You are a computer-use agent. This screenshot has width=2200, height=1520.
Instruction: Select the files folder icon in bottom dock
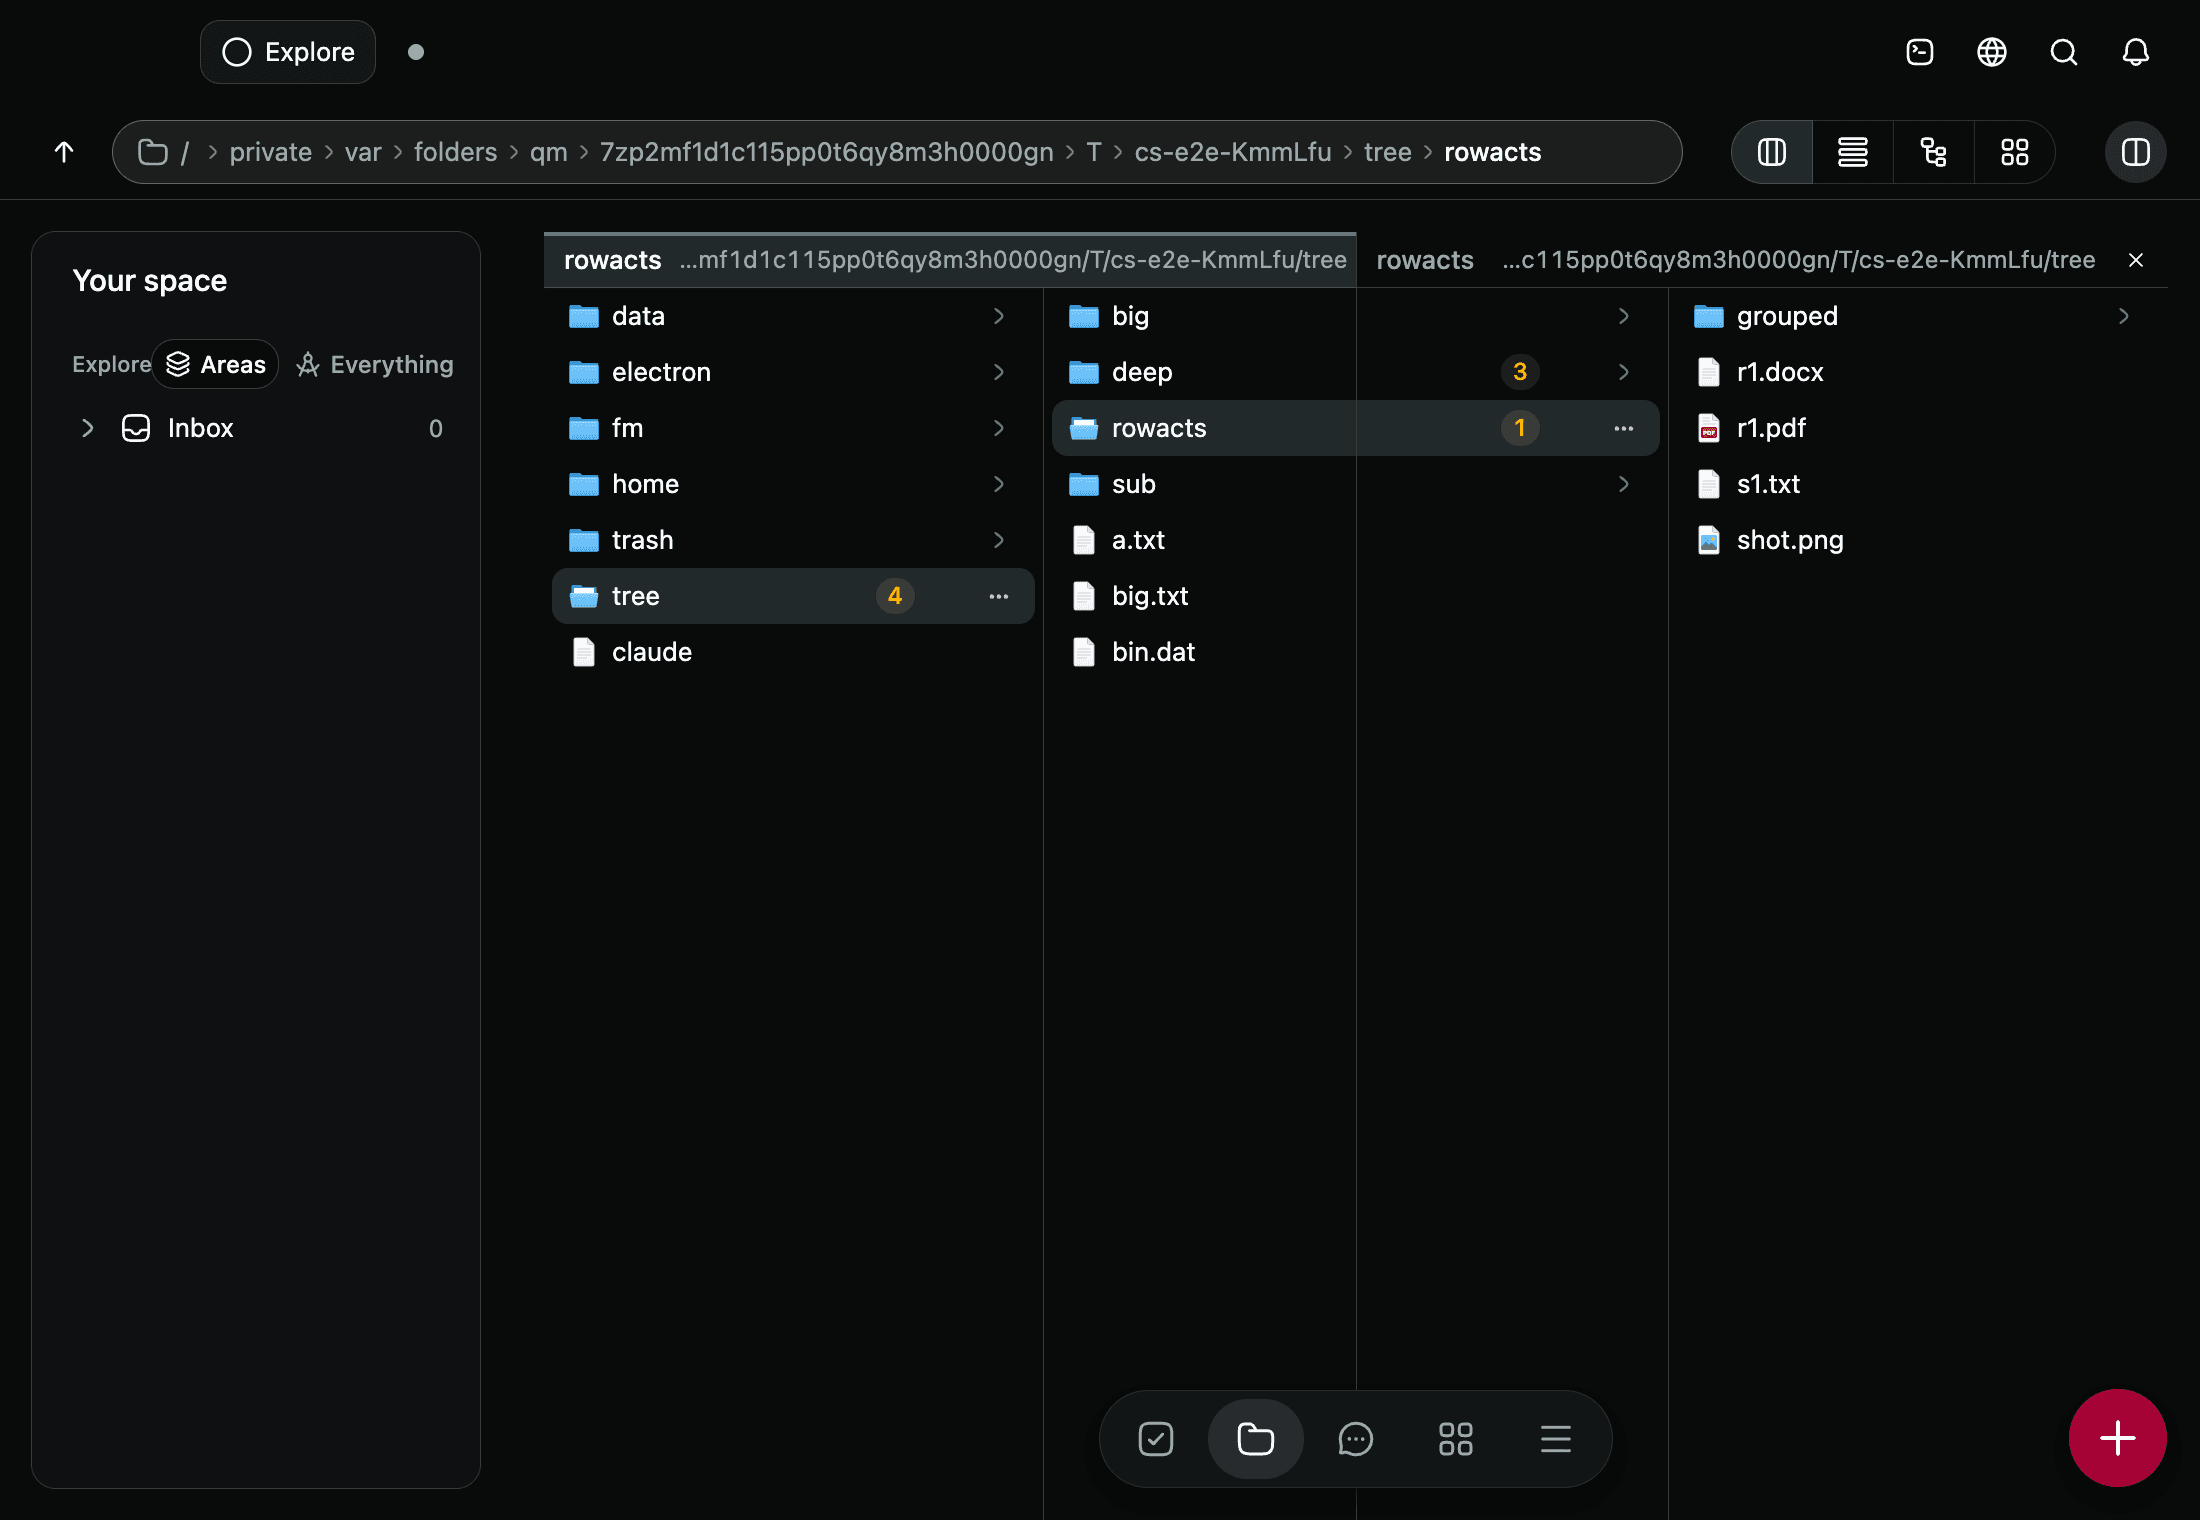coord(1256,1439)
